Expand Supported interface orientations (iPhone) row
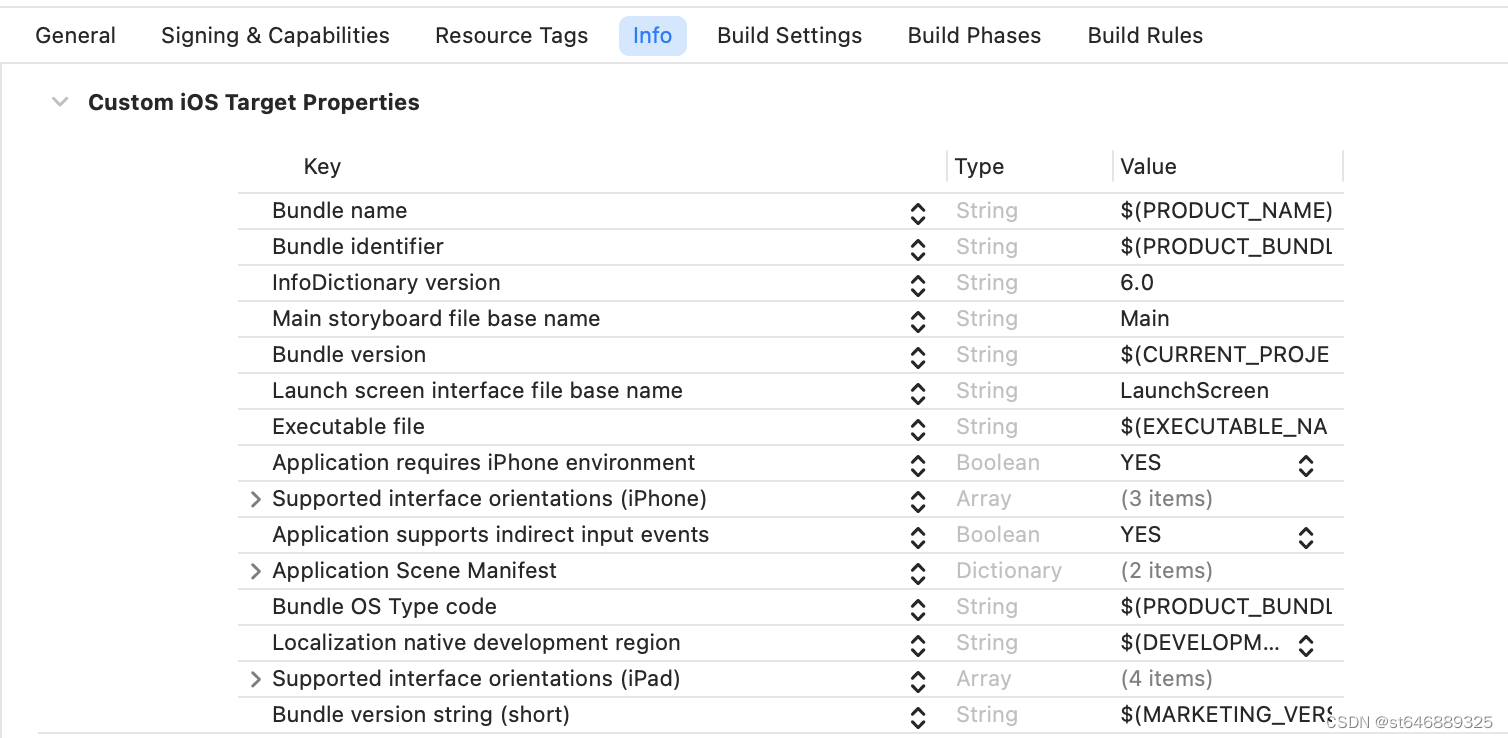The image size is (1508, 738). (x=255, y=499)
